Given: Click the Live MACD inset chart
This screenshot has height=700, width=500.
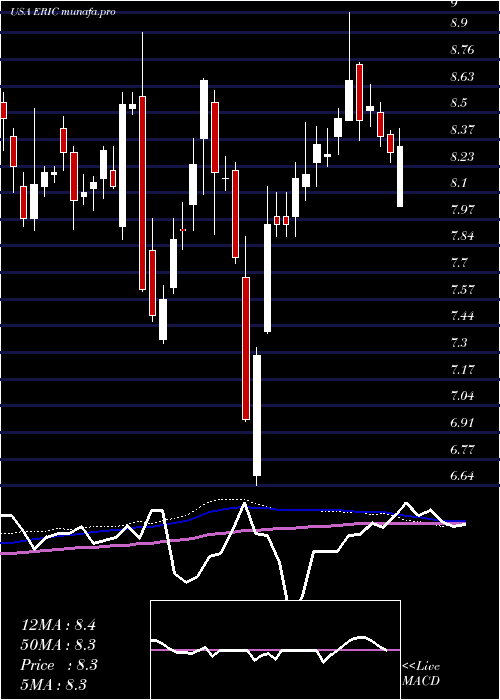Looking at the screenshot, I should [x=275, y=650].
